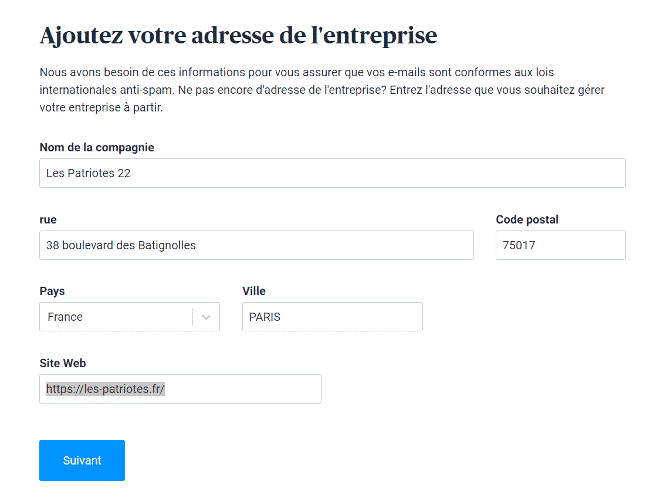The image size is (670, 490).
Task: Click the "Les Patriotes 22" text
Action: (89, 173)
